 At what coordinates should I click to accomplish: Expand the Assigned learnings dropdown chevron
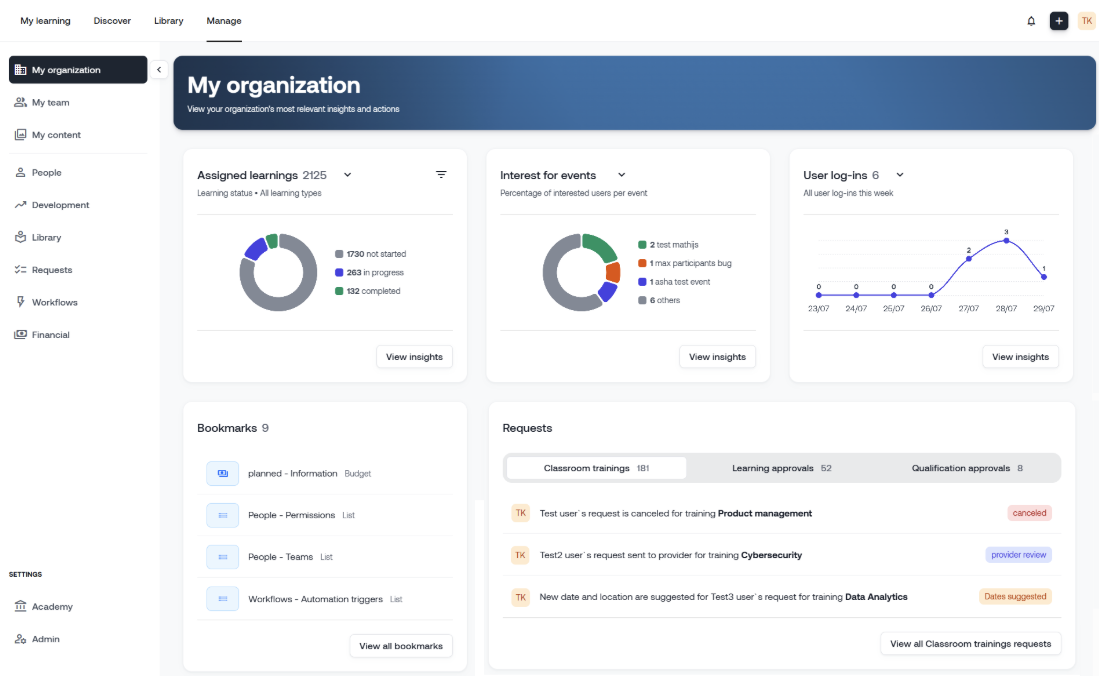(348, 175)
